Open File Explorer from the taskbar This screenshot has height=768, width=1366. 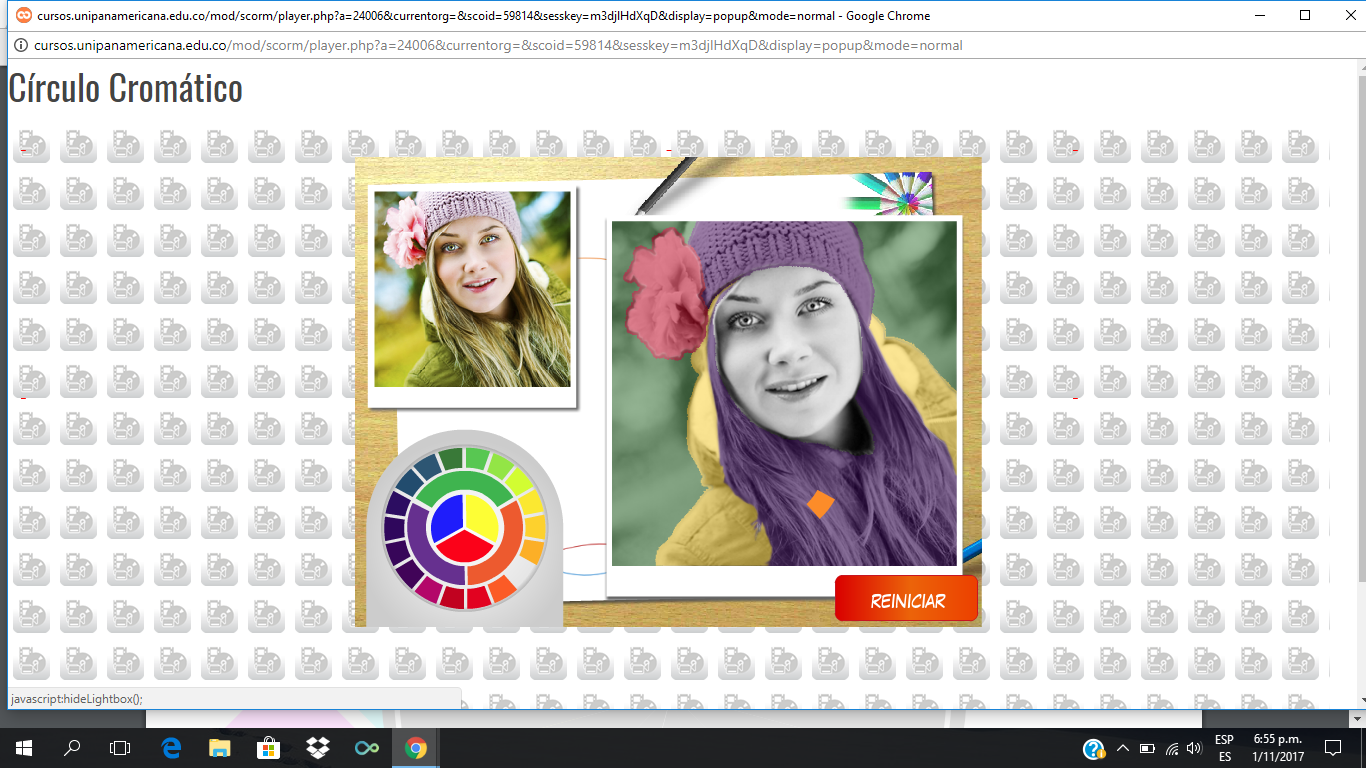(x=220, y=748)
